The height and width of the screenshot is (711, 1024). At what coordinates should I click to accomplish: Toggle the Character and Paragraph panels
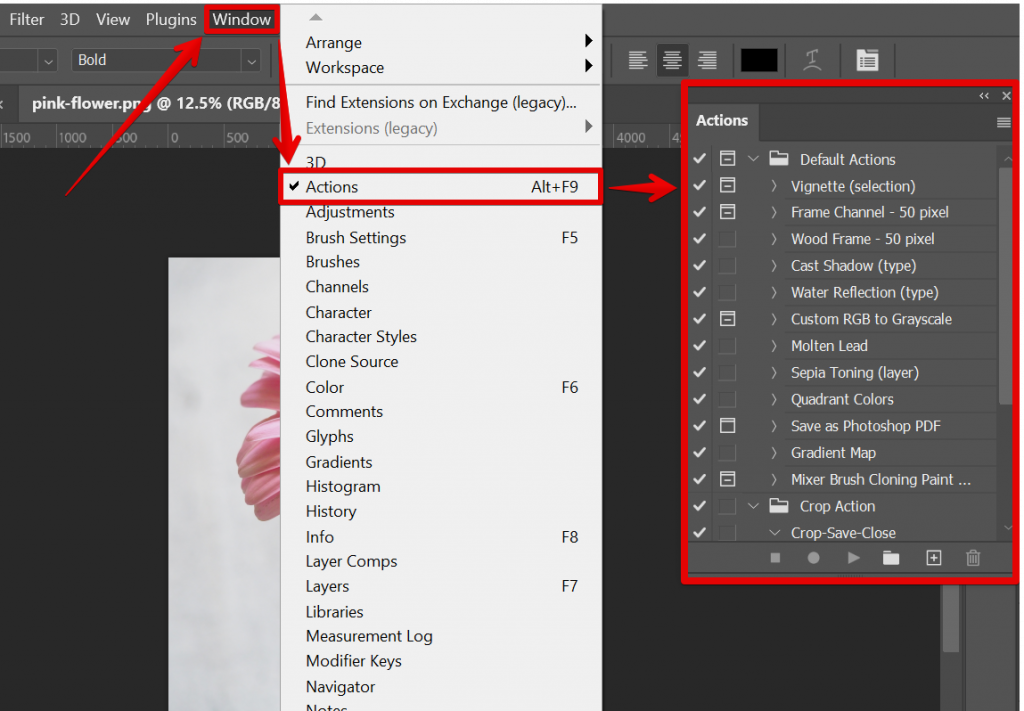pyautogui.click(x=866, y=60)
